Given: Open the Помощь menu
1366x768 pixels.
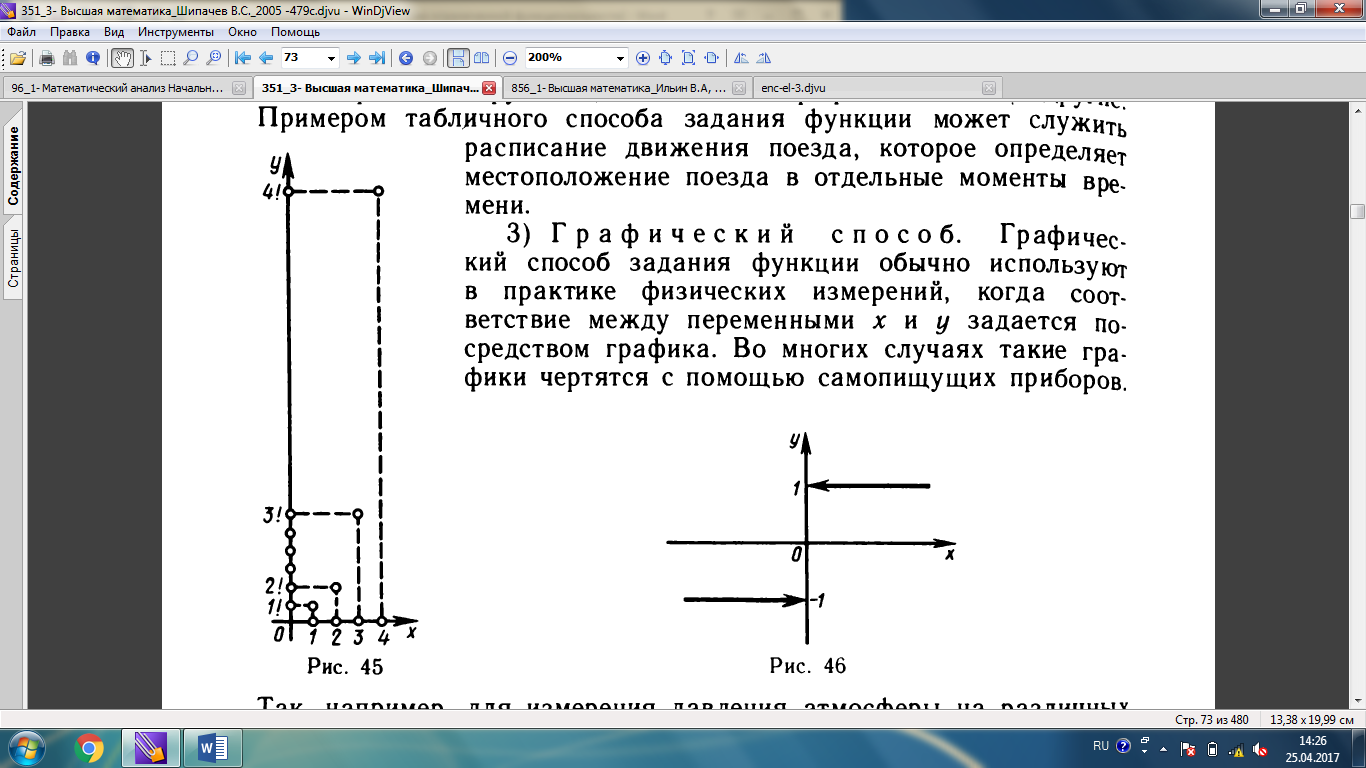Looking at the screenshot, I should pos(295,32).
